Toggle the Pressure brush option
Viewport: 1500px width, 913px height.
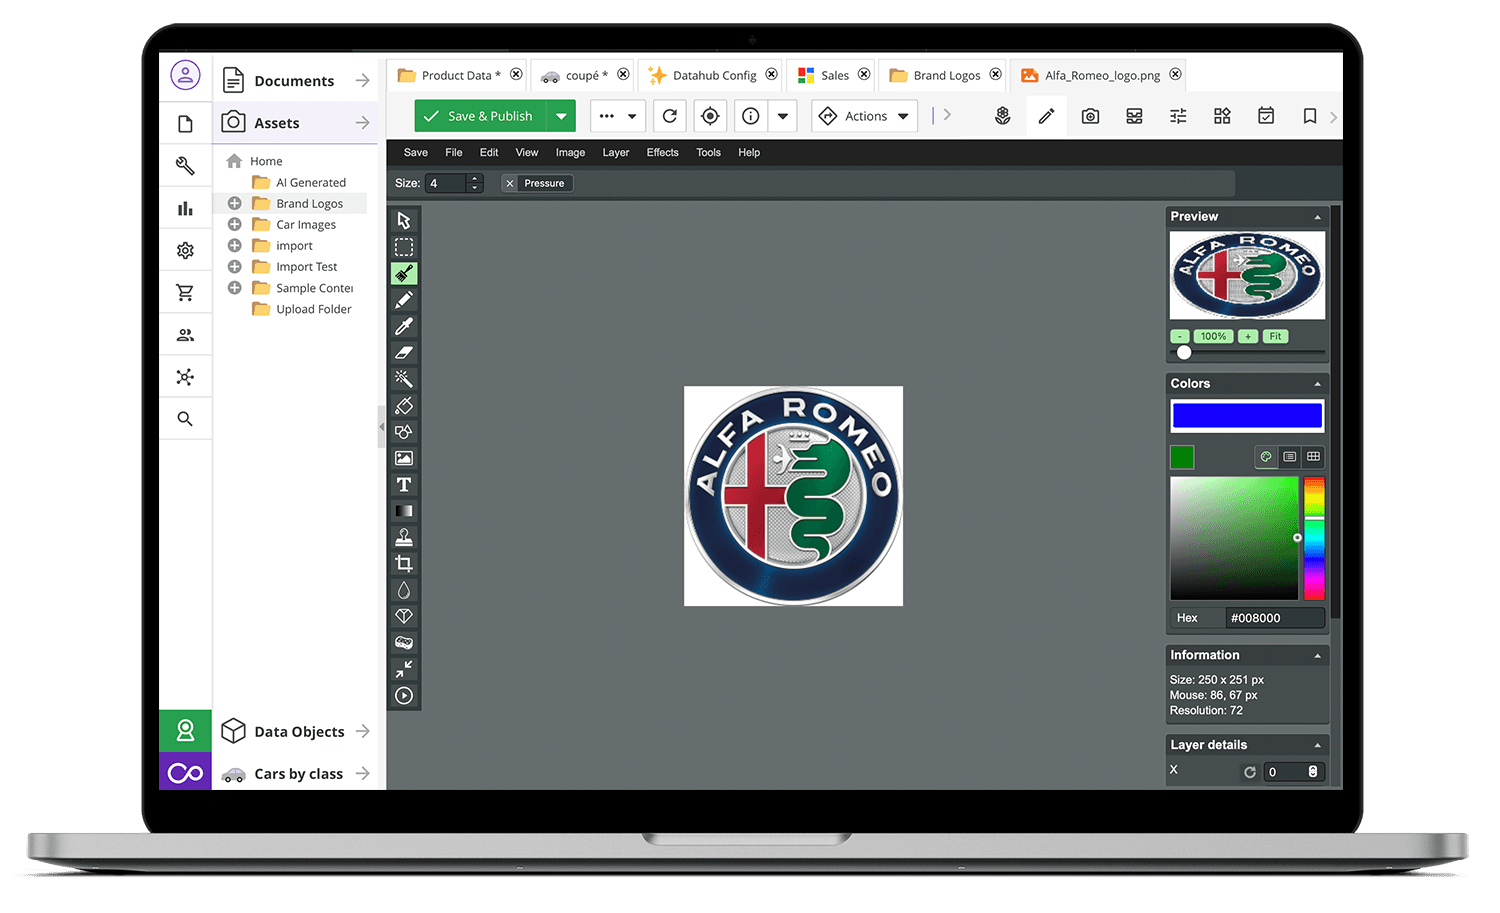pyautogui.click(x=537, y=183)
